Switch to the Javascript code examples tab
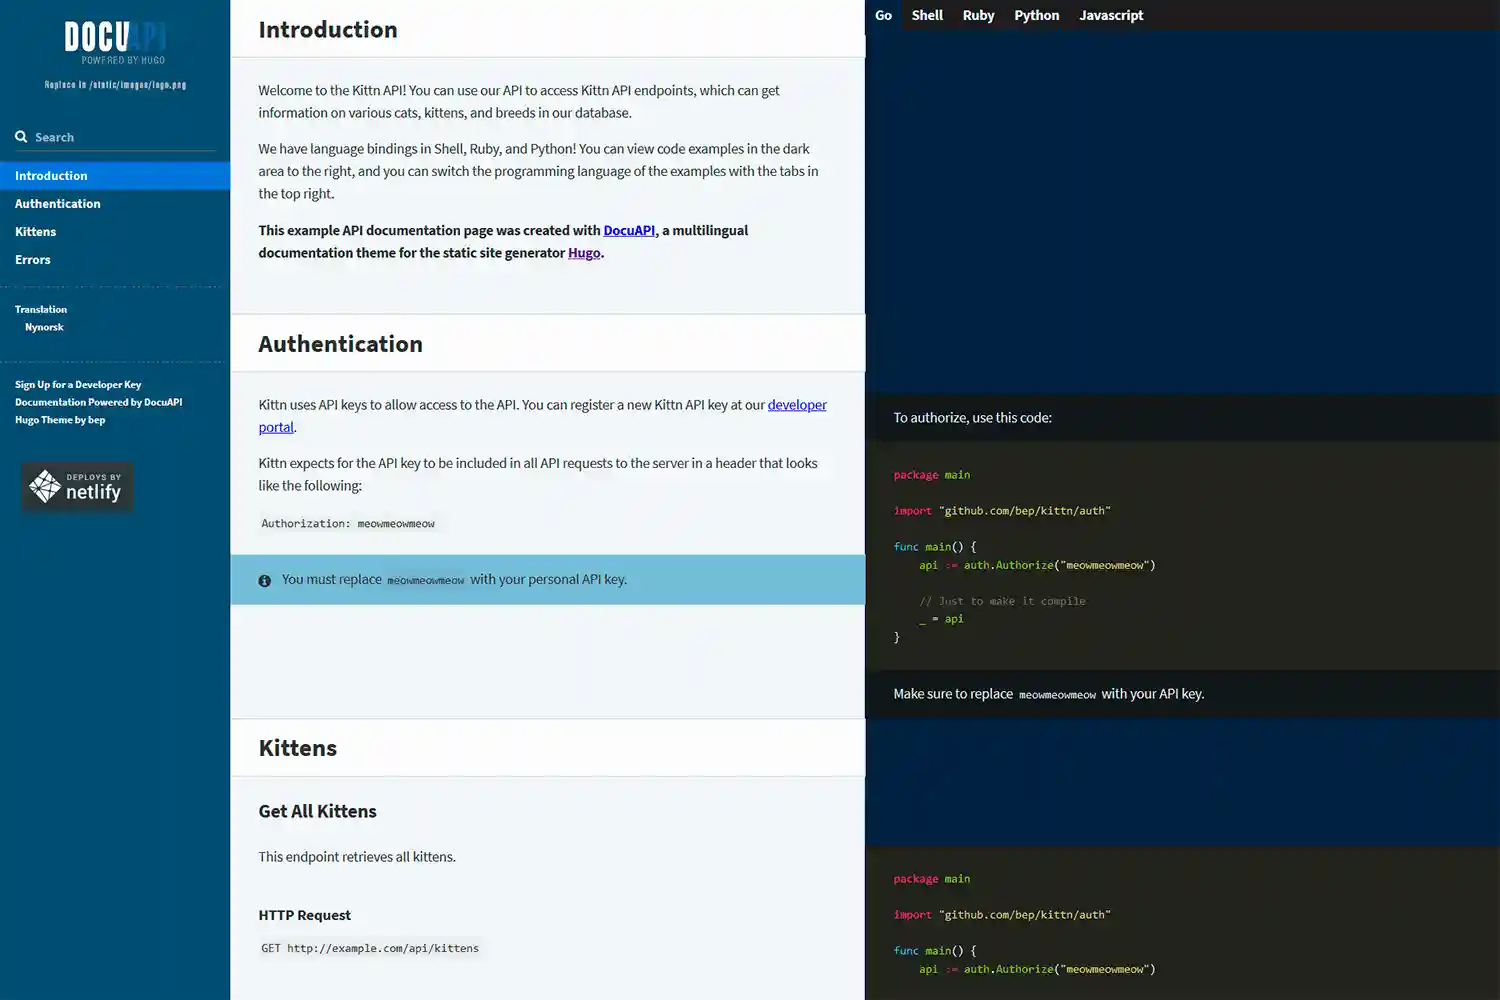The image size is (1500, 1000). point(1110,15)
